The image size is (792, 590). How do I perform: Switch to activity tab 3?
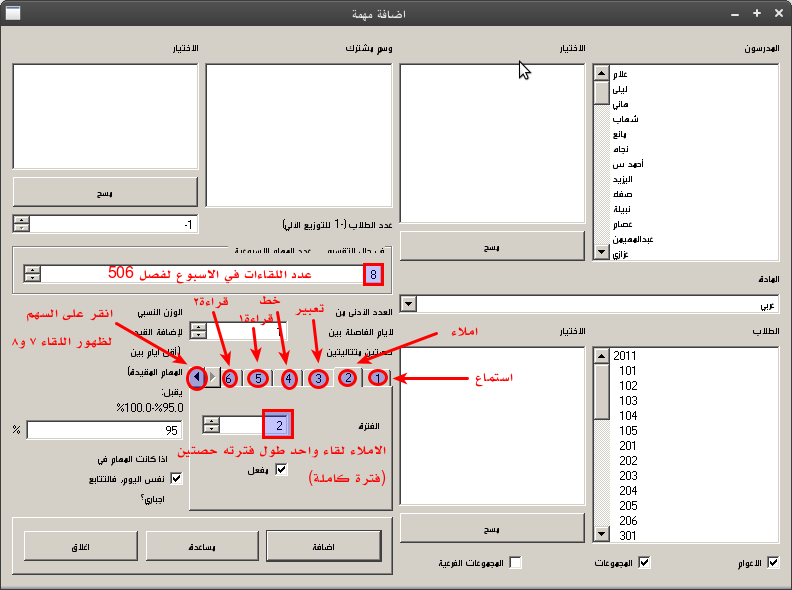[x=318, y=378]
